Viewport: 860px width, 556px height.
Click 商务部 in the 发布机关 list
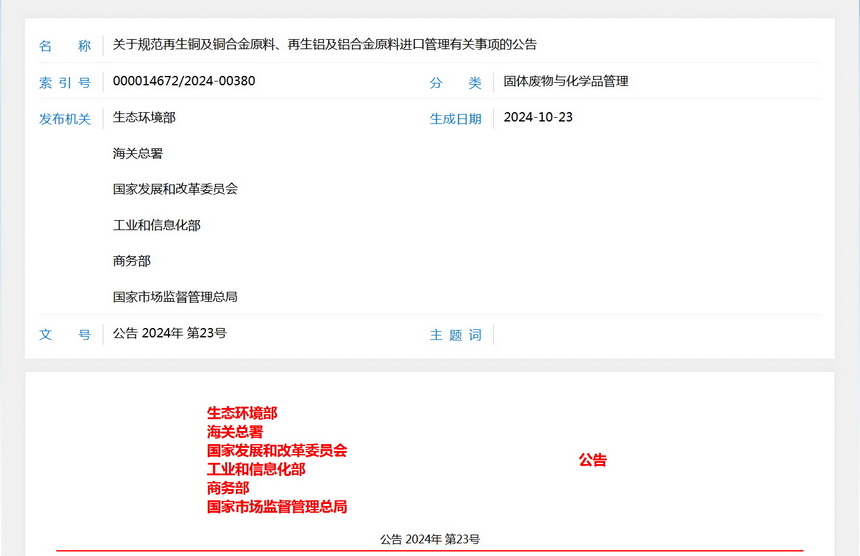132,261
